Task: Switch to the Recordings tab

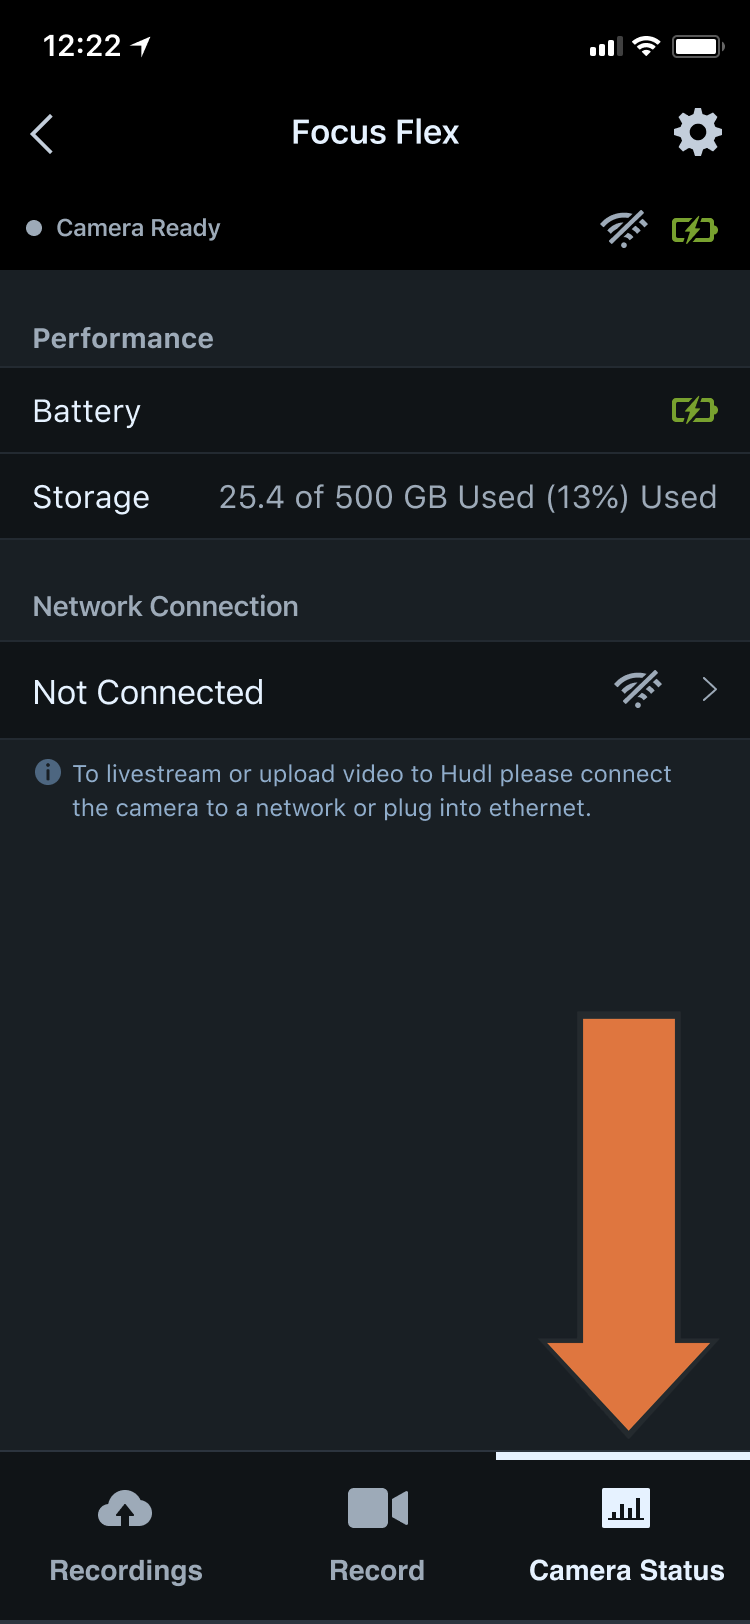Action: 125,1540
